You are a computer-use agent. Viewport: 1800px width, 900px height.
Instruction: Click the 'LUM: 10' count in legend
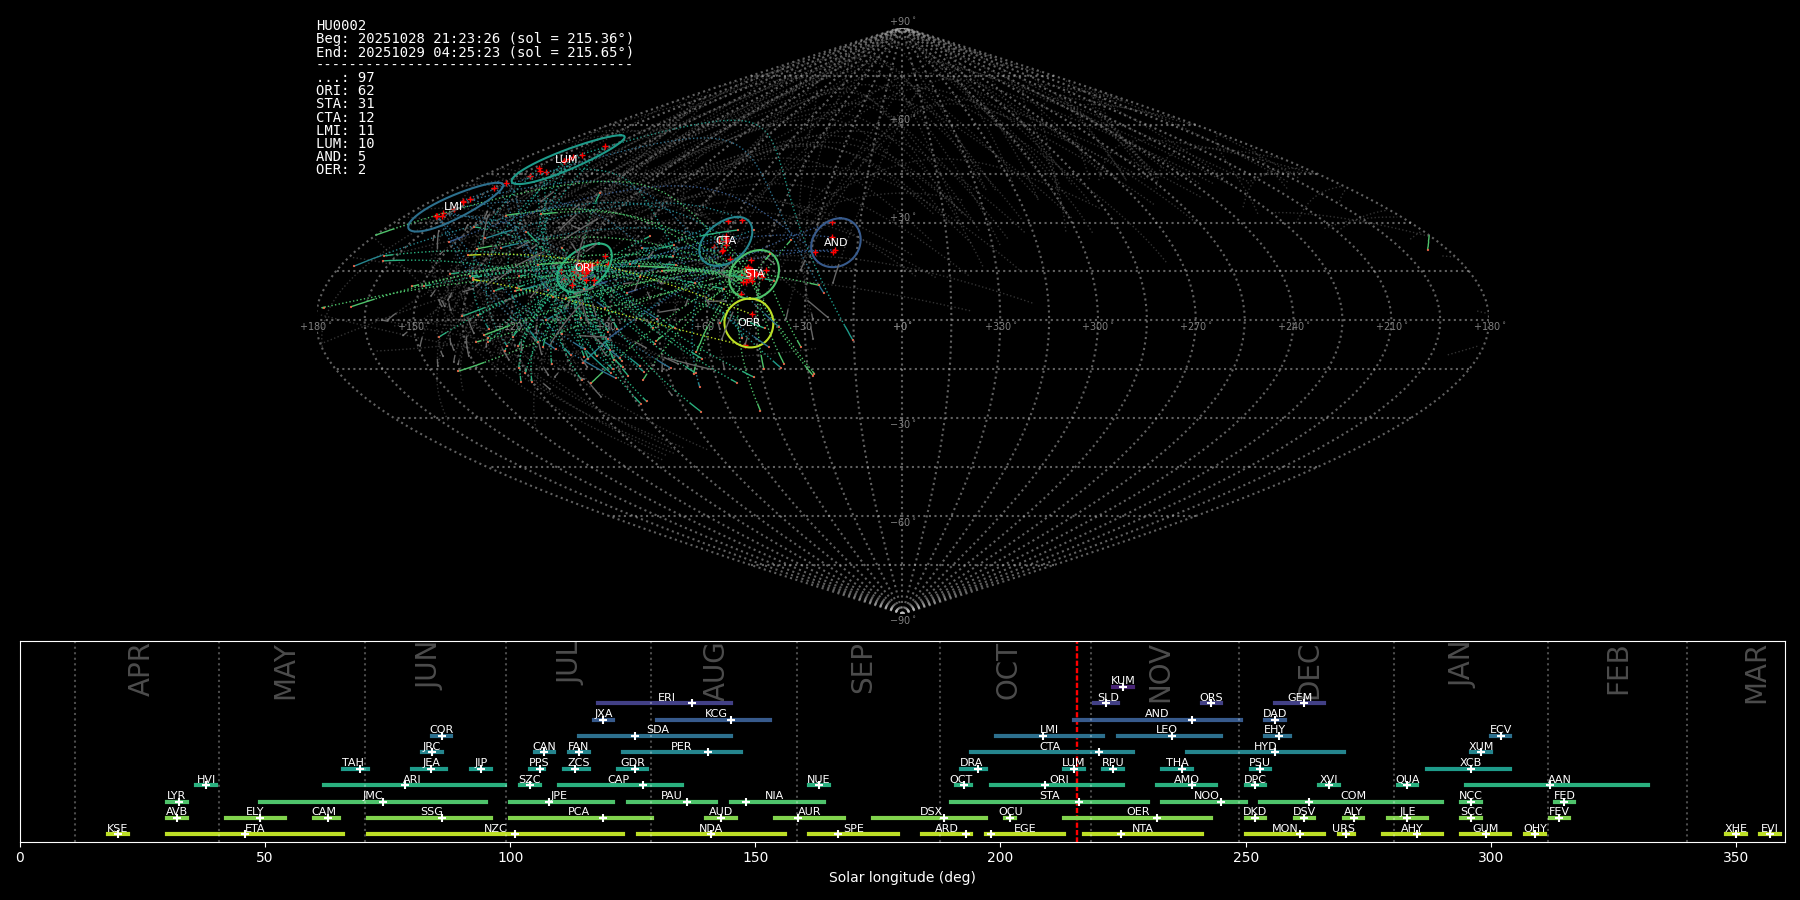[345, 143]
